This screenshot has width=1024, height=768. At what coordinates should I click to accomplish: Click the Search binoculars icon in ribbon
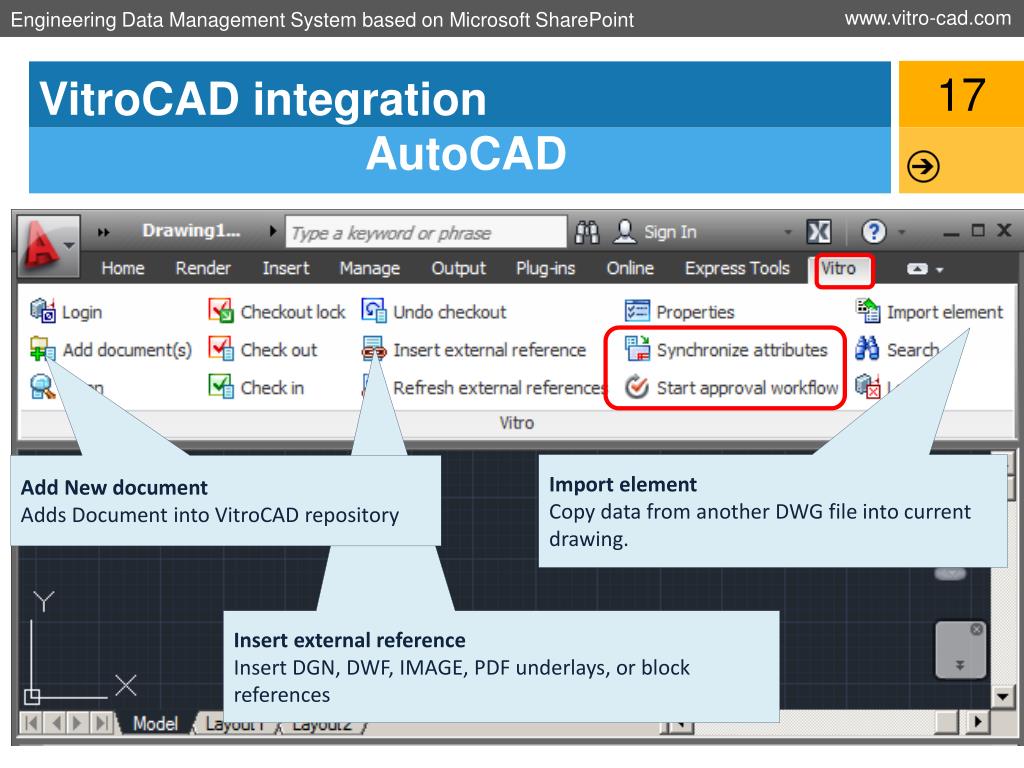[867, 349]
